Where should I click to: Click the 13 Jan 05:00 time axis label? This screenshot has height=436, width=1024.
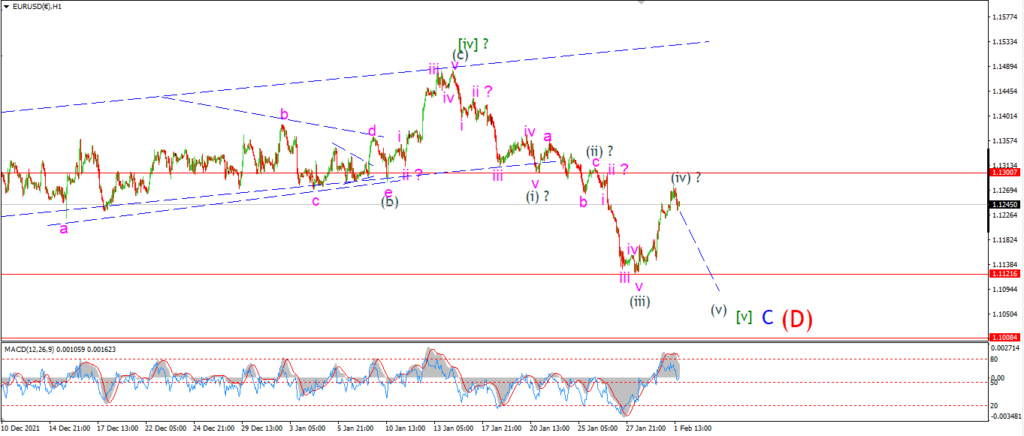tap(453, 428)
